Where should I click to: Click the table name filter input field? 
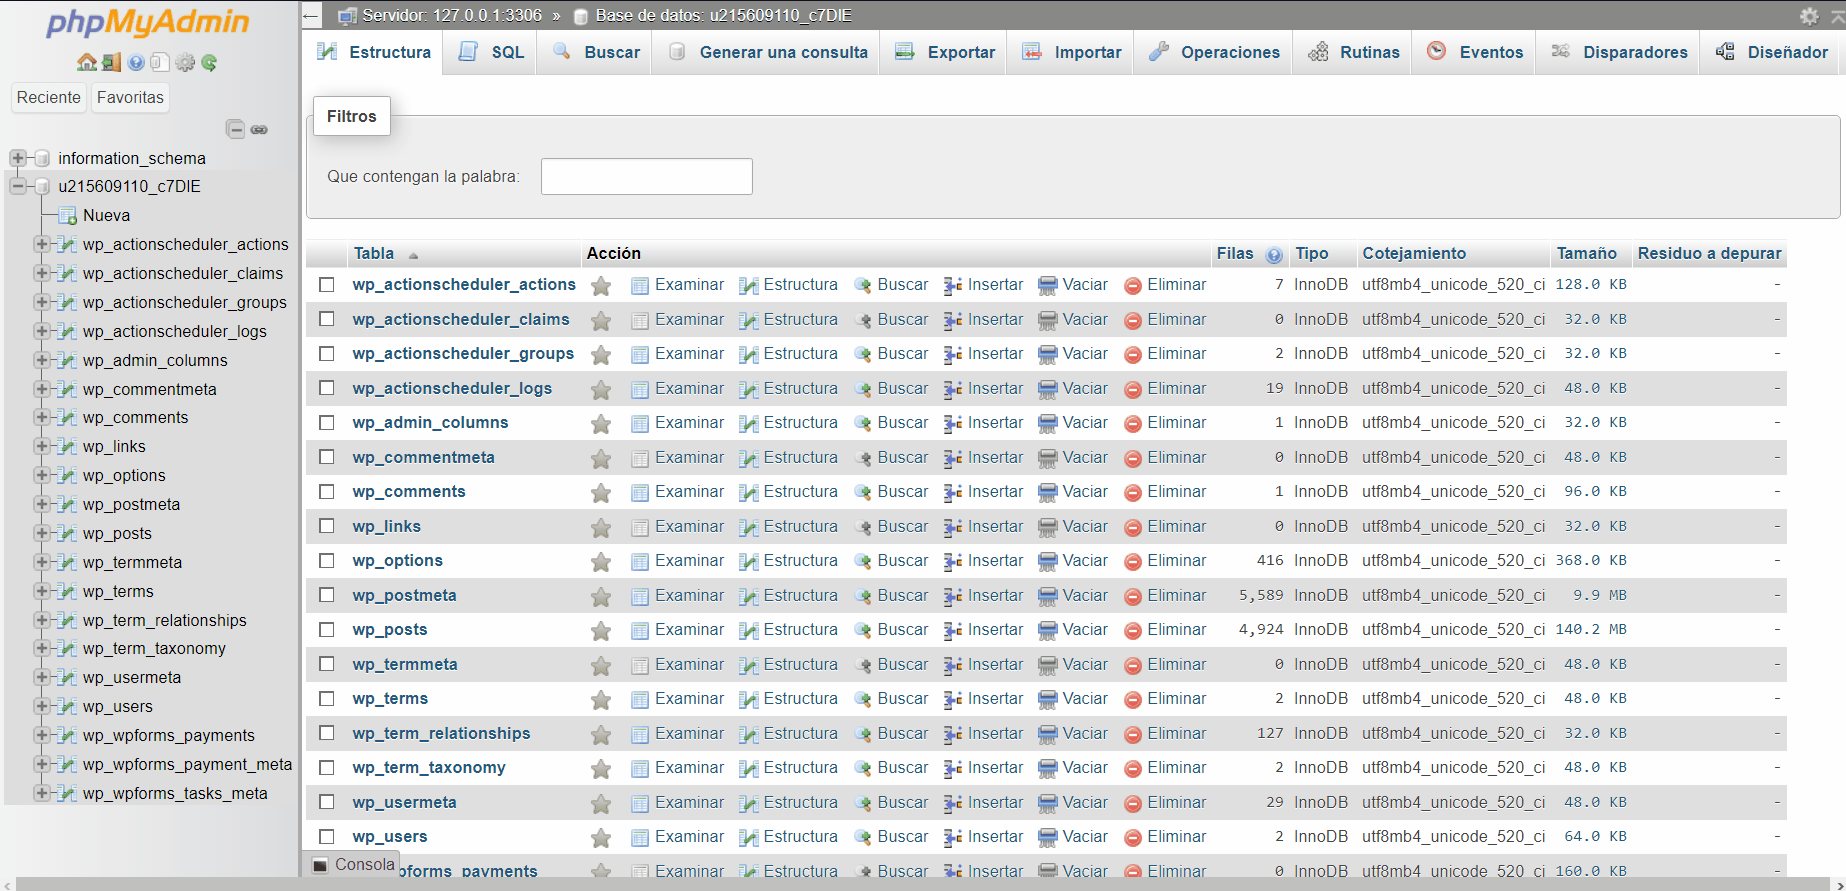pyautogui.click(x=646, y=177)
